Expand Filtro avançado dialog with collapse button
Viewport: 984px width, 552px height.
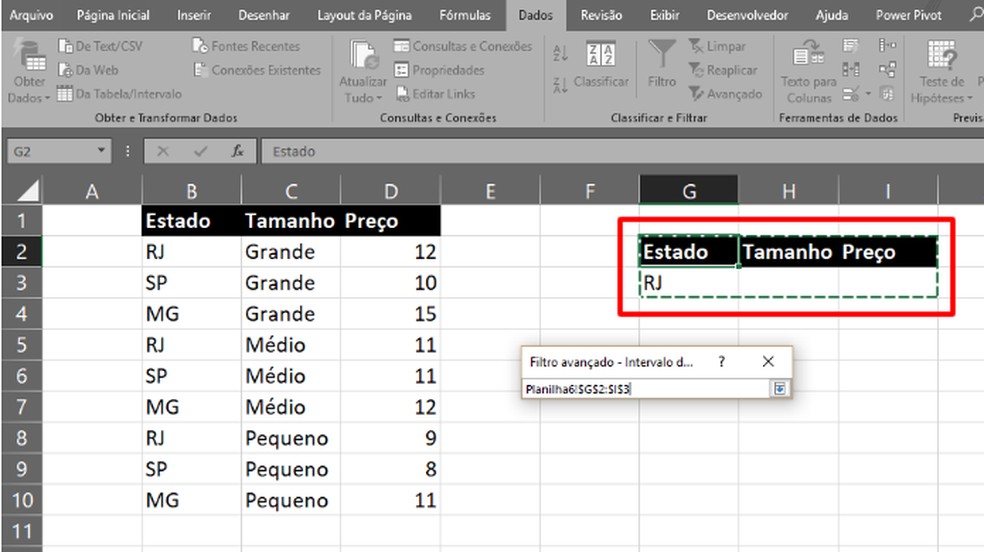pos(779,389)
